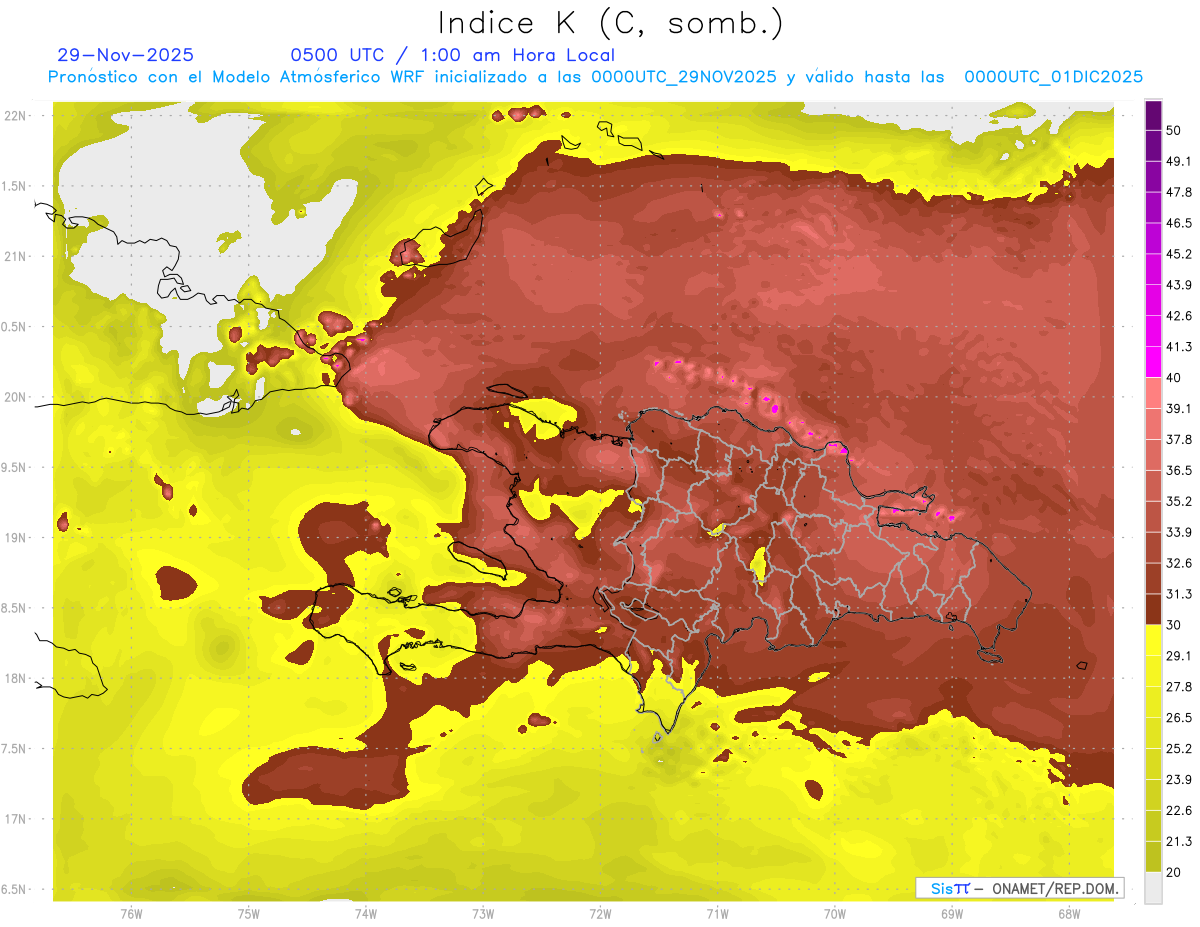This screenshot has height=927, width=1200.
Task: Select the dark brown swatch between 30 and 31.3
Action: (1153, 610)
